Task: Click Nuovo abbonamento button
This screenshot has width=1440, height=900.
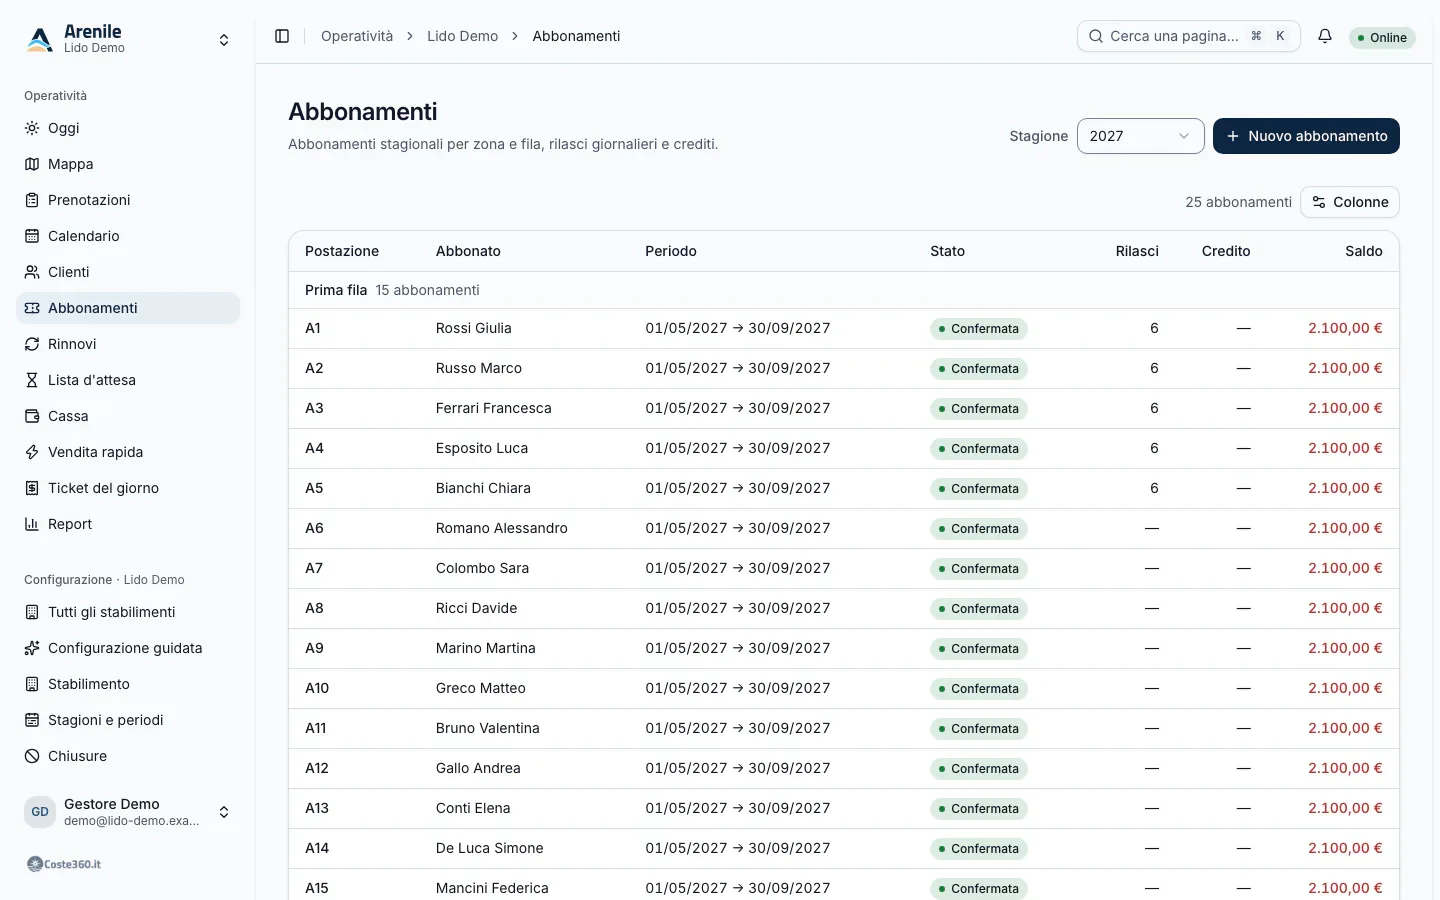Action: (1306, 136)
